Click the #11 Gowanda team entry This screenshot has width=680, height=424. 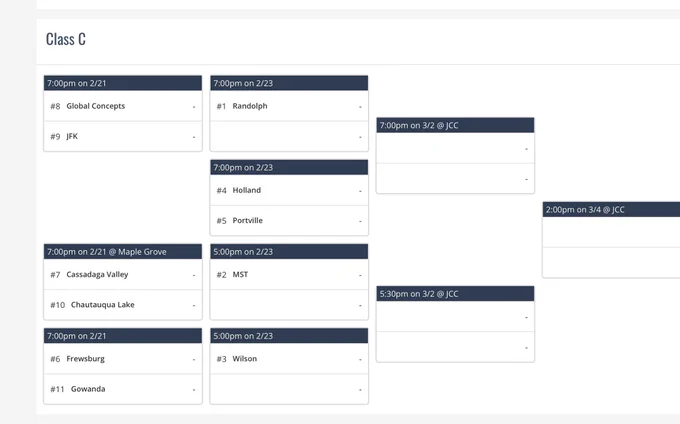[x=123, y=389]
